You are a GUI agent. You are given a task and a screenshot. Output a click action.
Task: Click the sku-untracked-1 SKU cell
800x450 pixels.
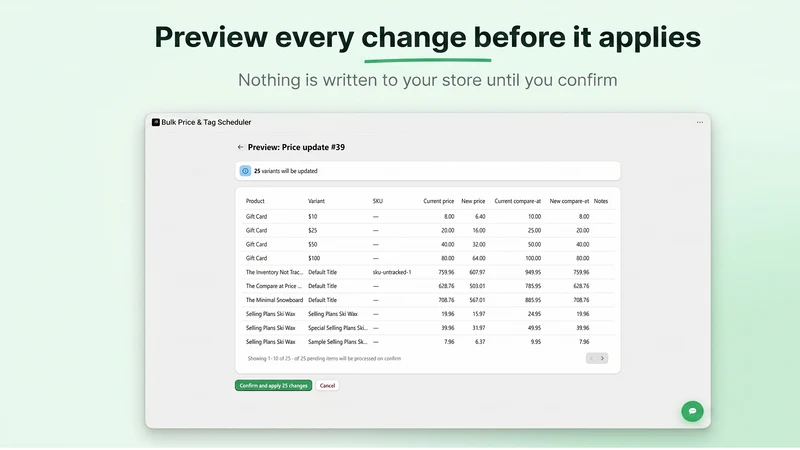click(392, 272)
